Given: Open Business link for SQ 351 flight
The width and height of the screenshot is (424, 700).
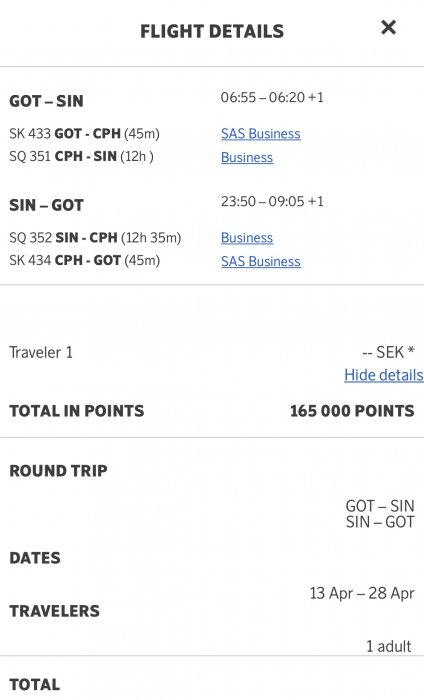Looking at the screenshot, I should click(247, 157).
